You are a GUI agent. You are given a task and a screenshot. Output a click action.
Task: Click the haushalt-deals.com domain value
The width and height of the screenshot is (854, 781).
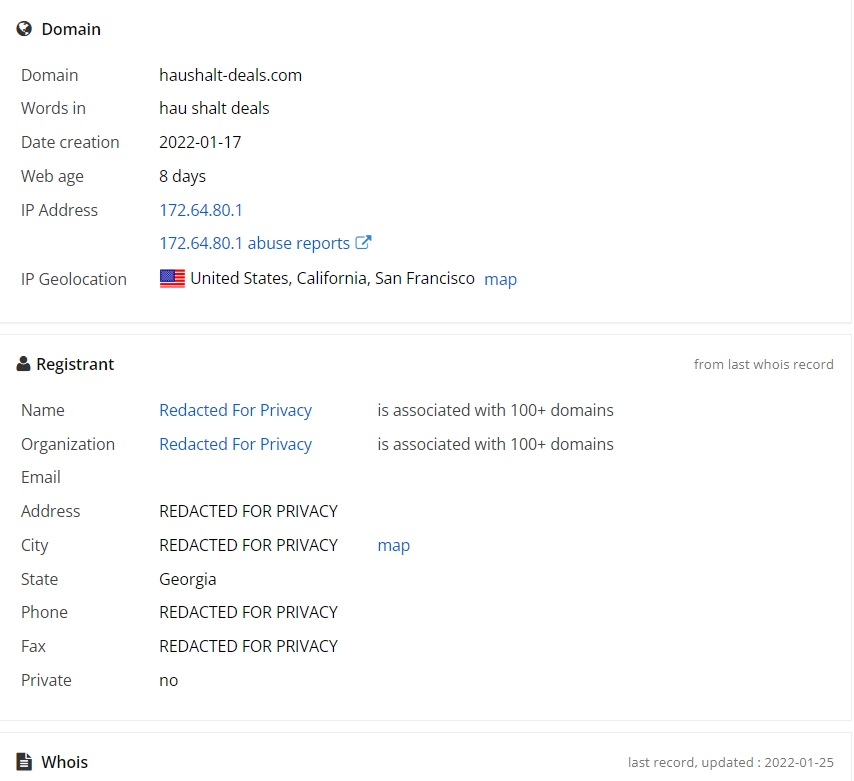tap(230, 75)
